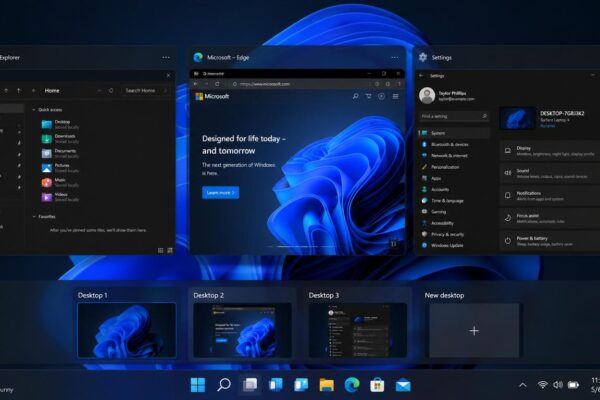Screen dimensions: 600x400
Task: Click the search icon on the Microsoft page
Action: [355, 96]
